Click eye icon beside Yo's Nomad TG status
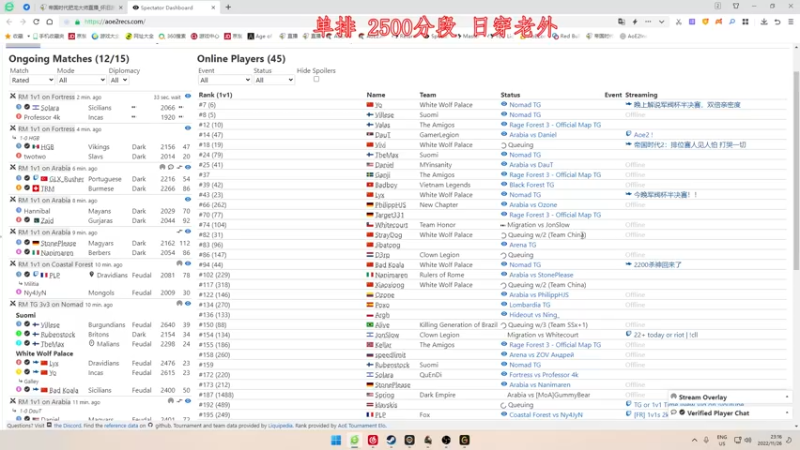This screenshot has width=800, height=450. [504, 104]
